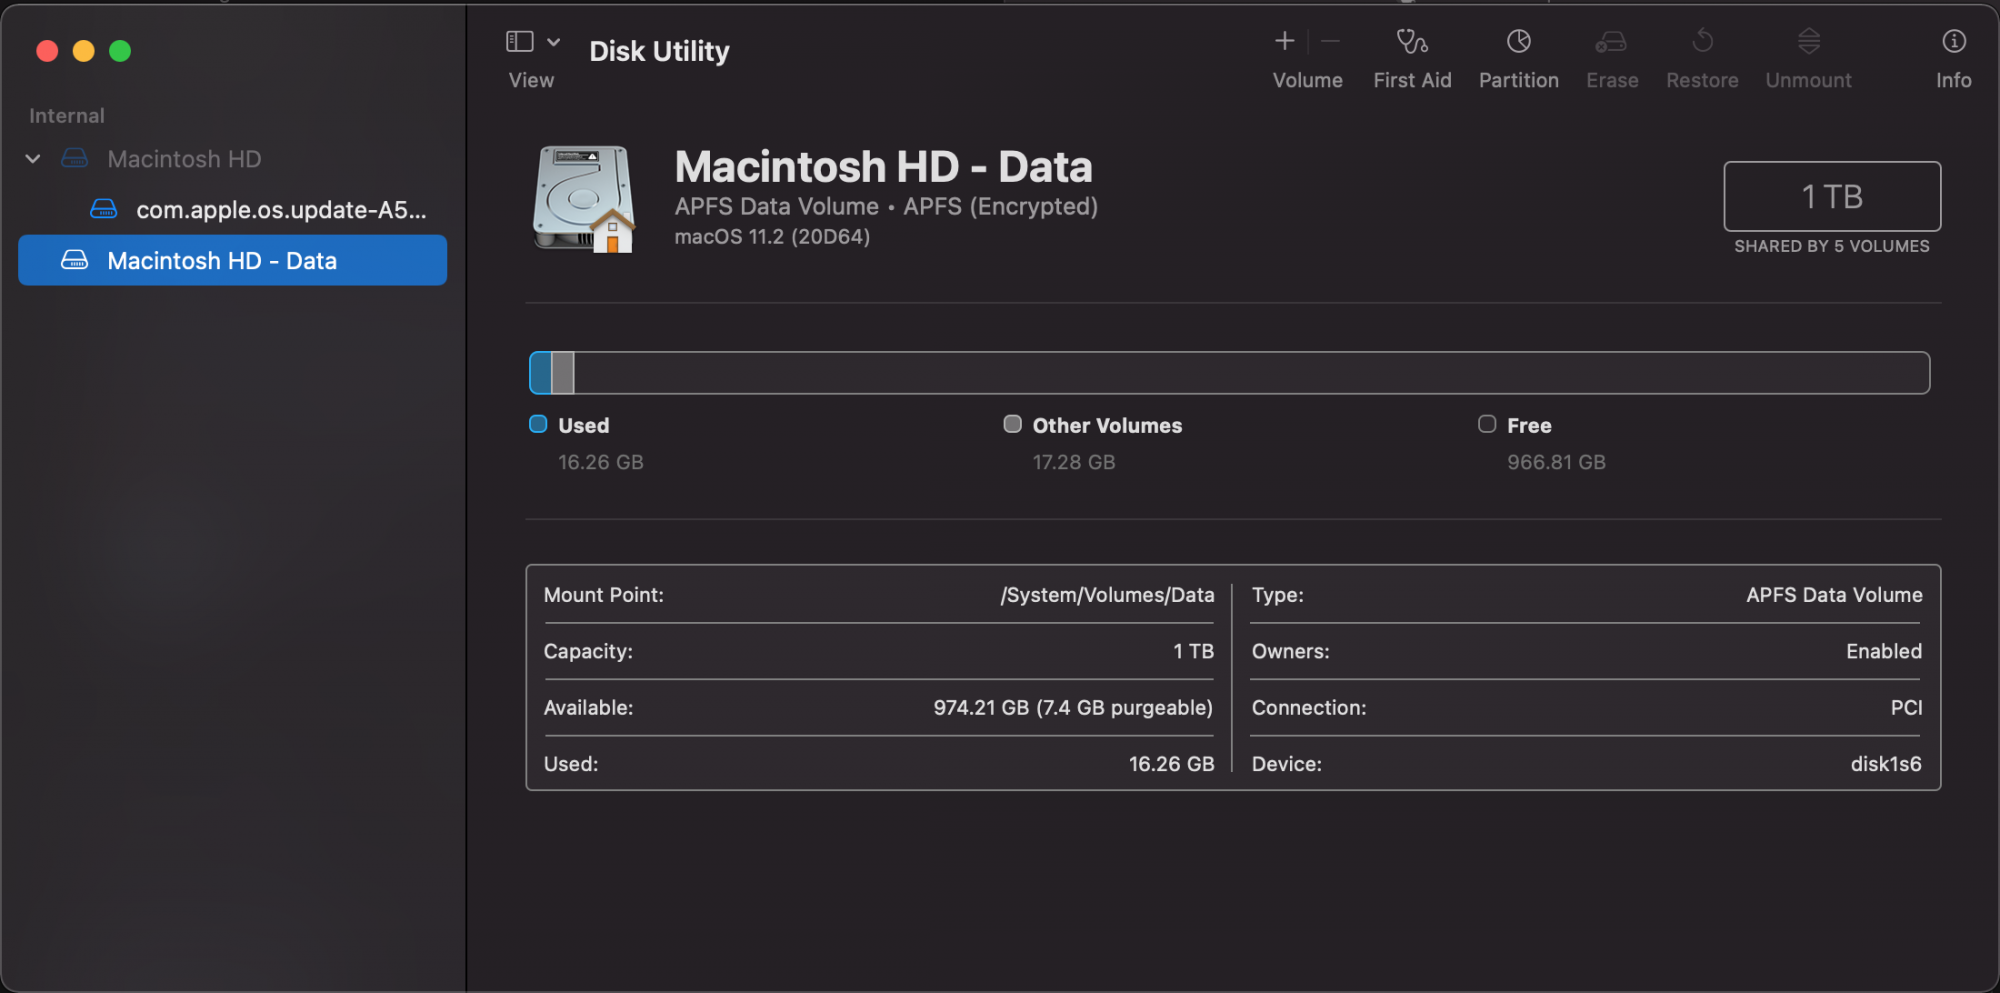Viewport: 2000px width, 993px height.
Task: Click the 16.26 GB value under Used legend
Action: 601,462
